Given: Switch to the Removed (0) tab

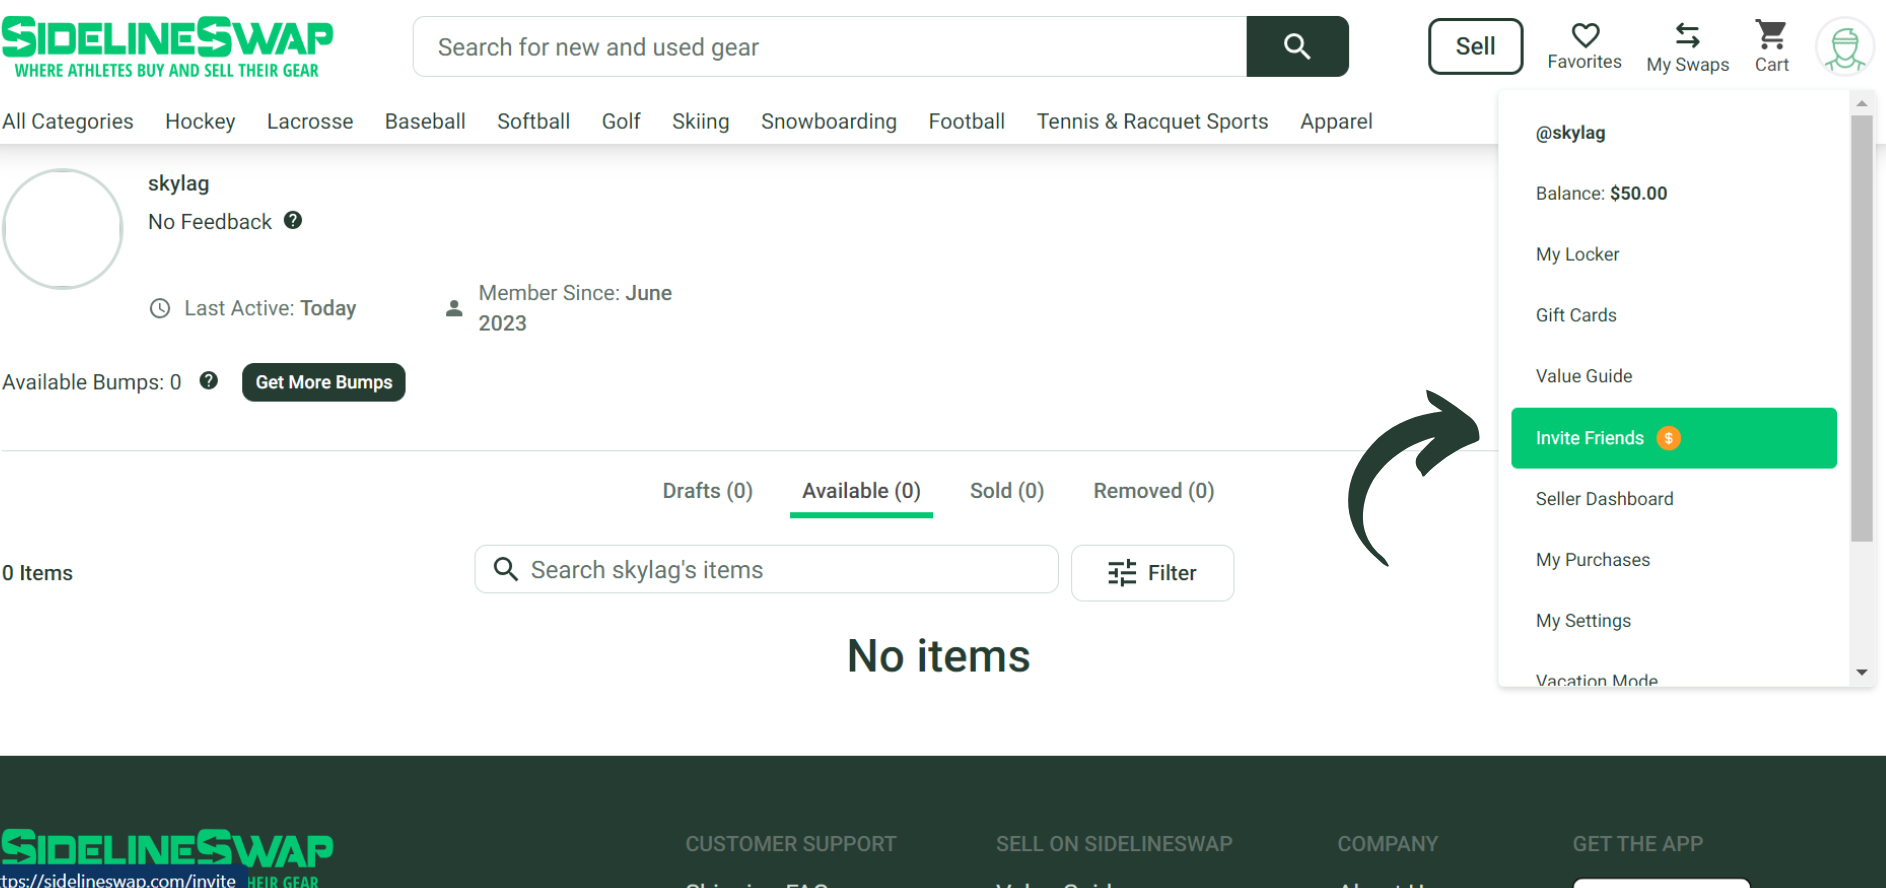Looking at the screenshot, I should pos(1154,491).
